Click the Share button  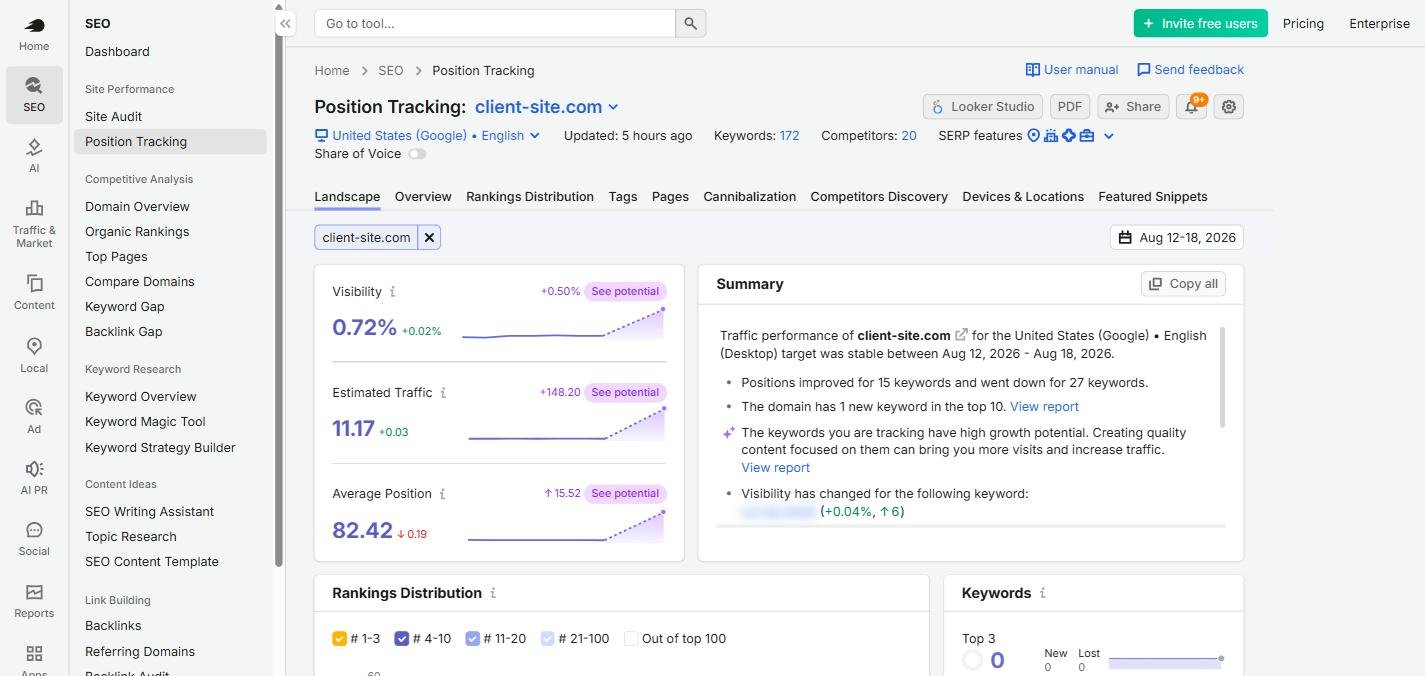pos(1133,106)
